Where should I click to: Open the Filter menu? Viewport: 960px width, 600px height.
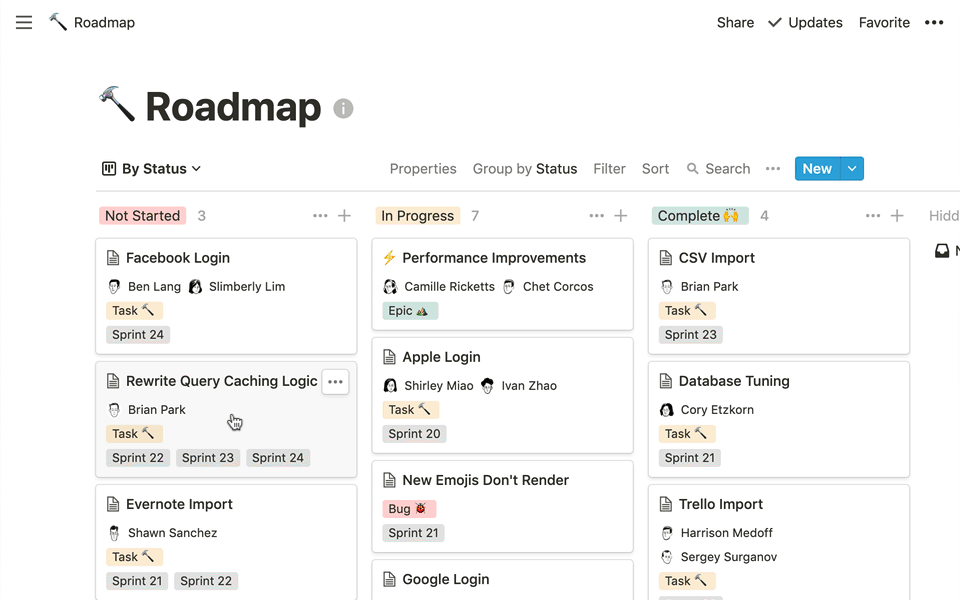(x=609, y=169)
